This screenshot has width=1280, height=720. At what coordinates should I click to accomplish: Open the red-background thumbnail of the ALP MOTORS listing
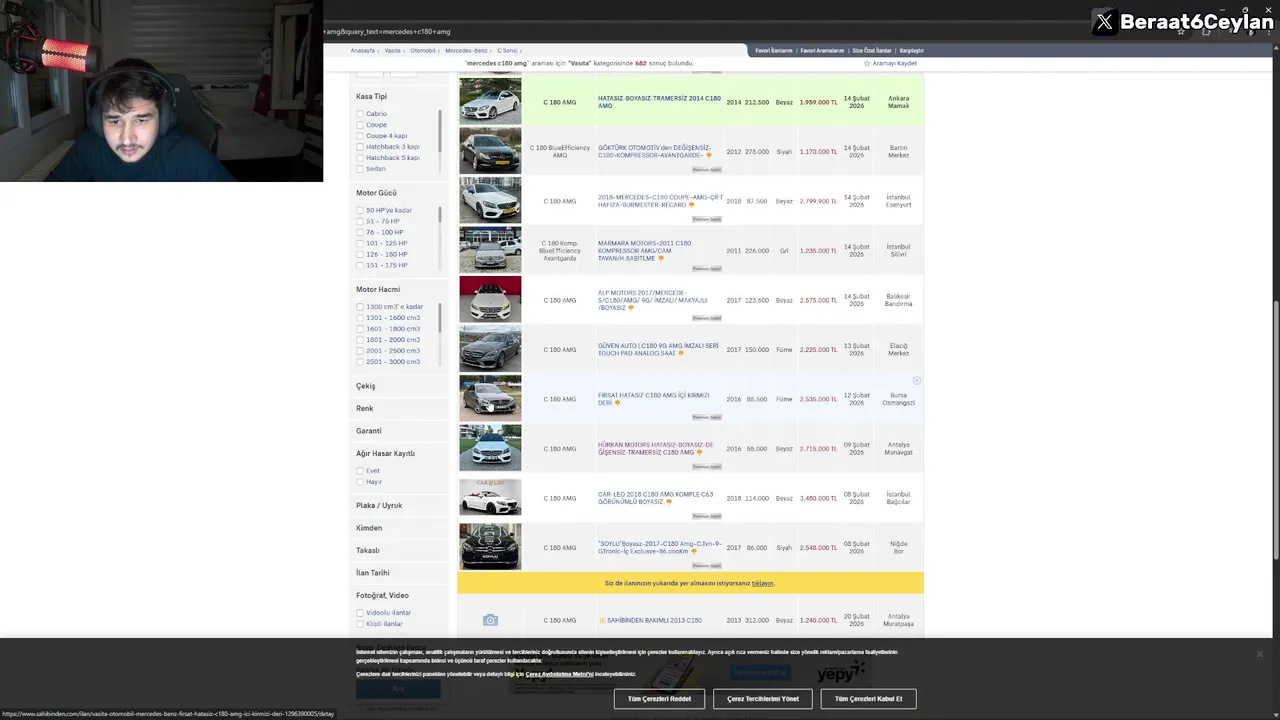(490, 300)
